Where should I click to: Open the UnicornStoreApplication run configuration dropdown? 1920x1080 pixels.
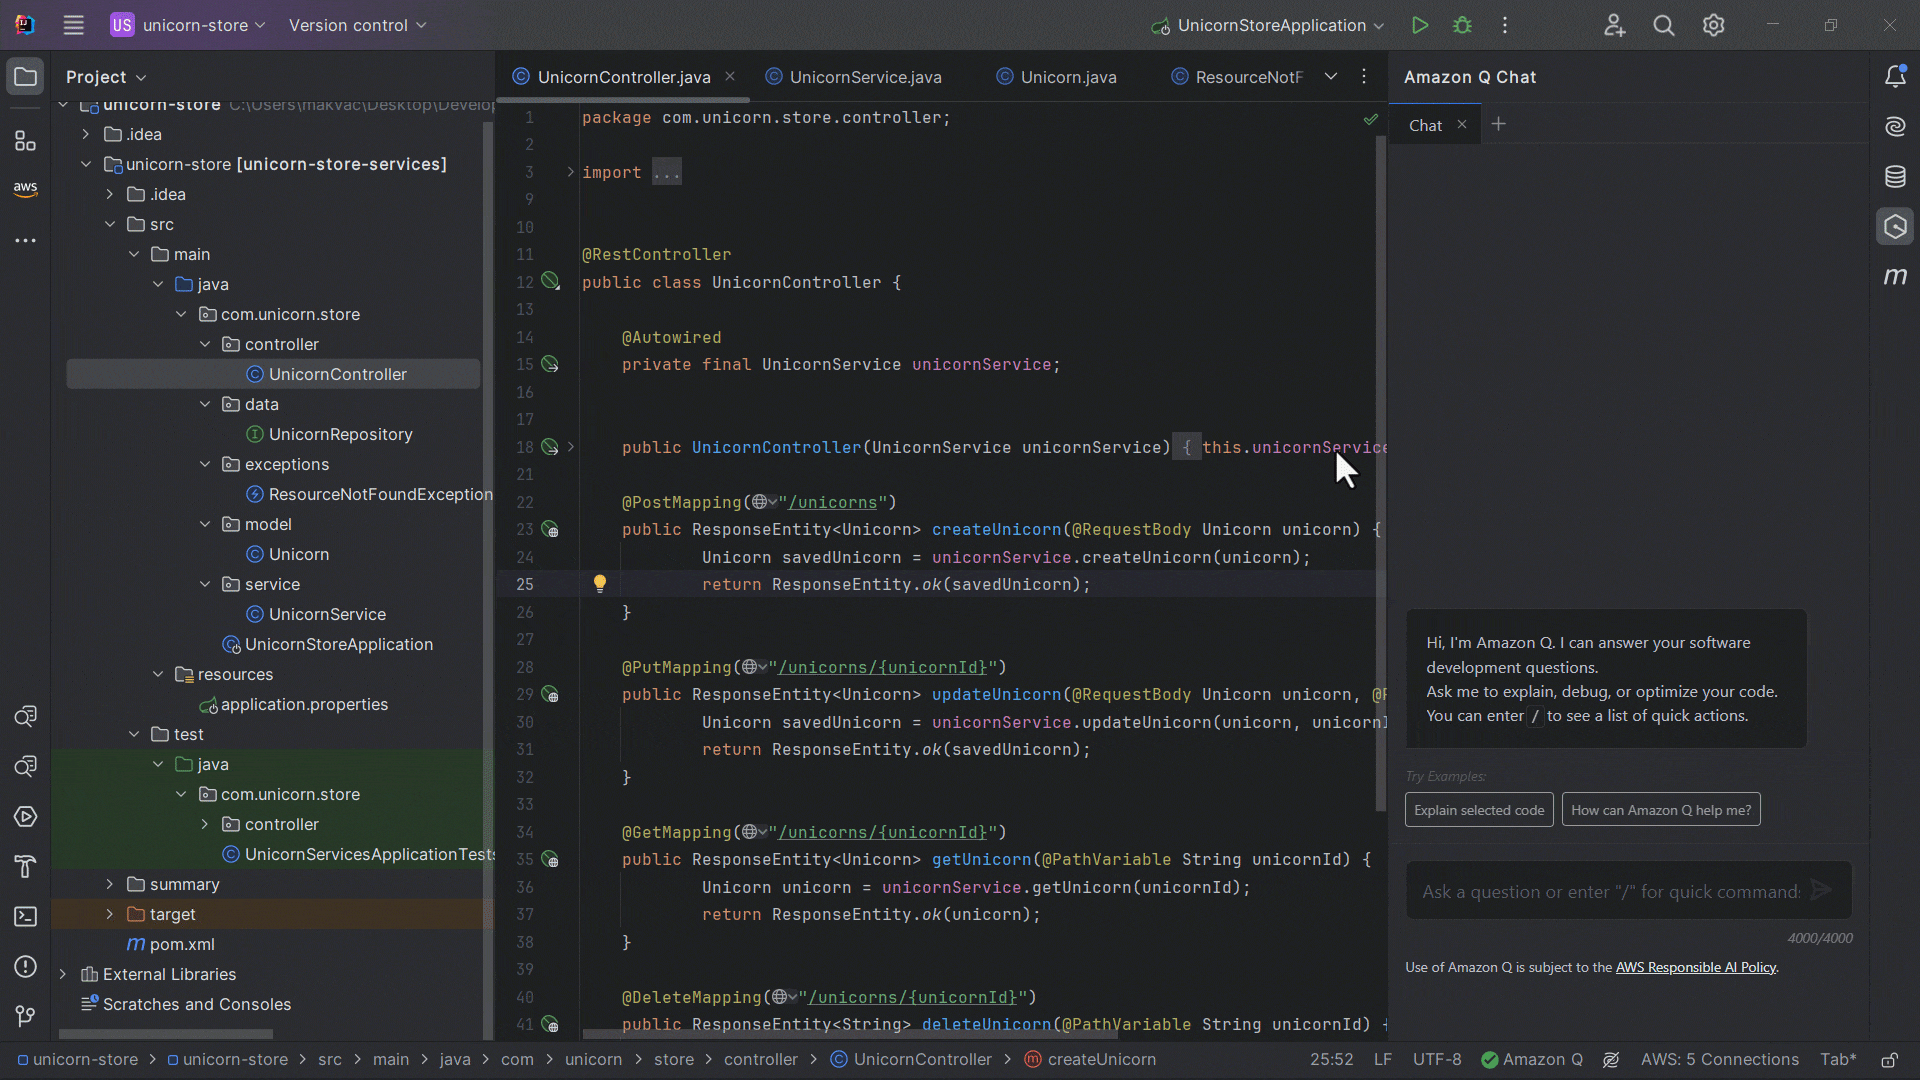click(1267, 25)
